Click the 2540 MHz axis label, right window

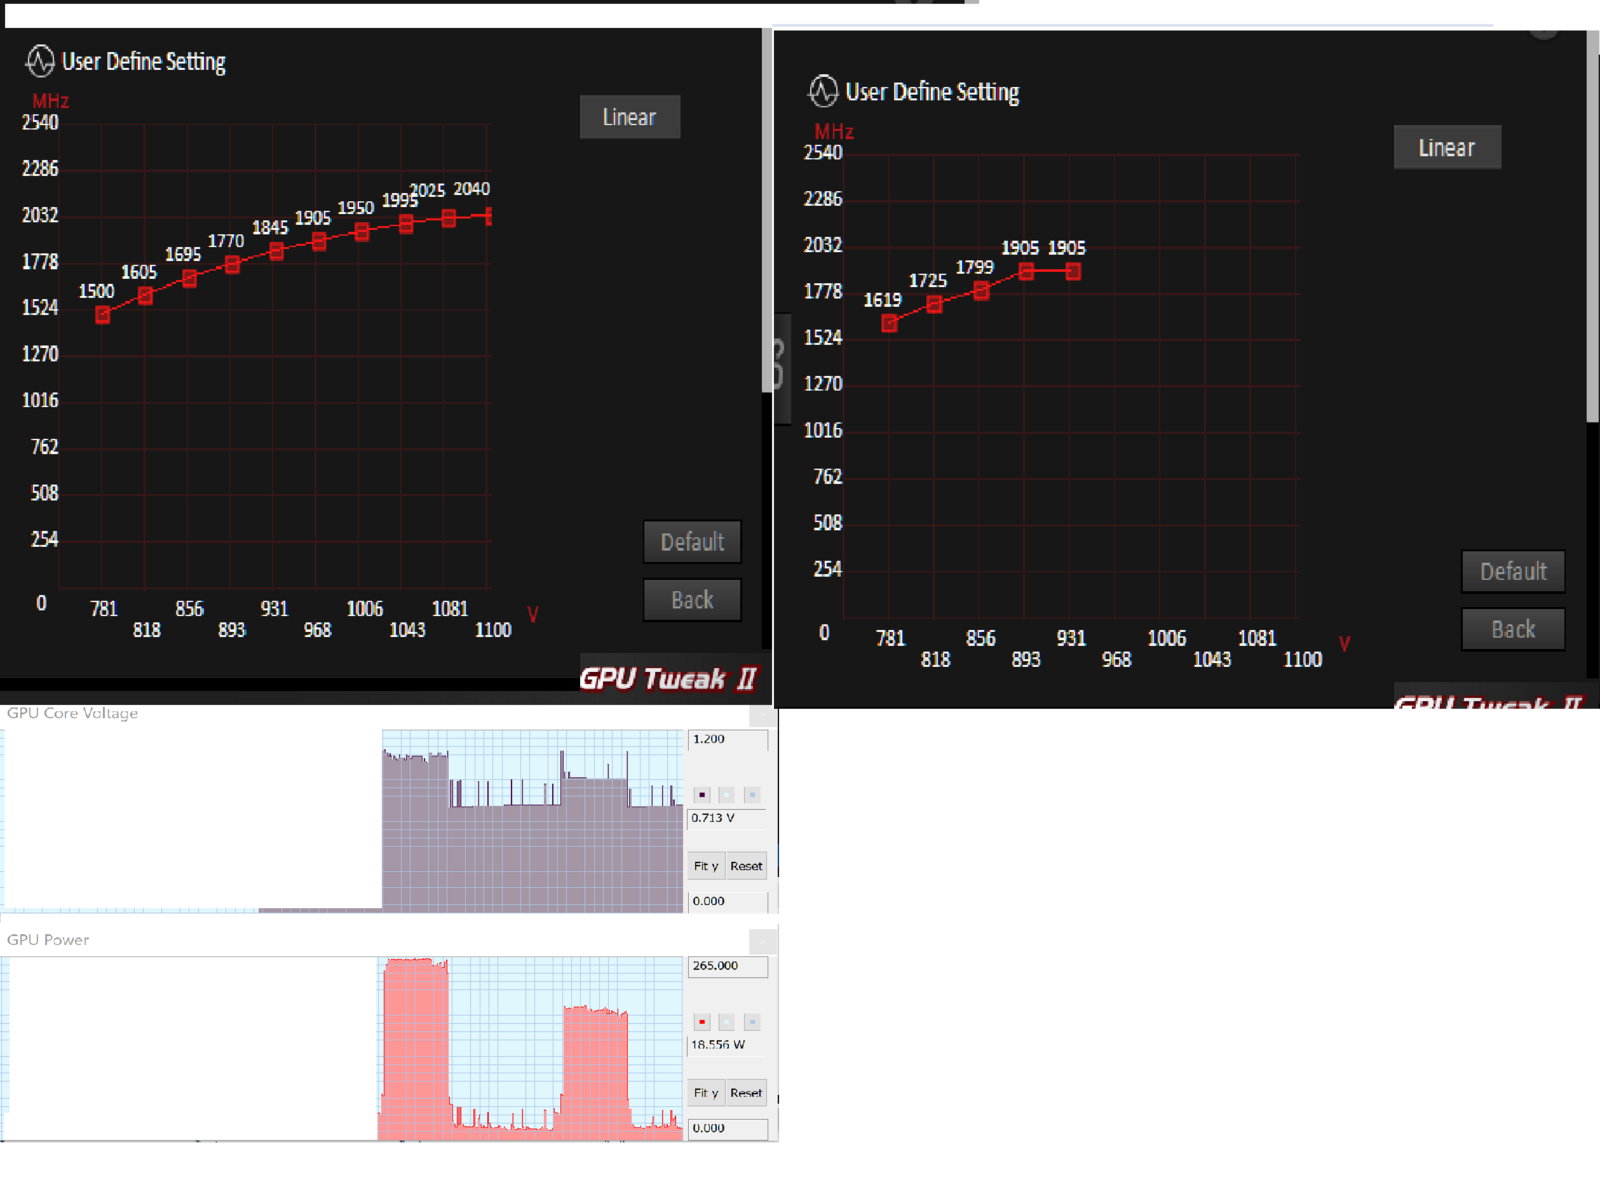coord(823,153)
